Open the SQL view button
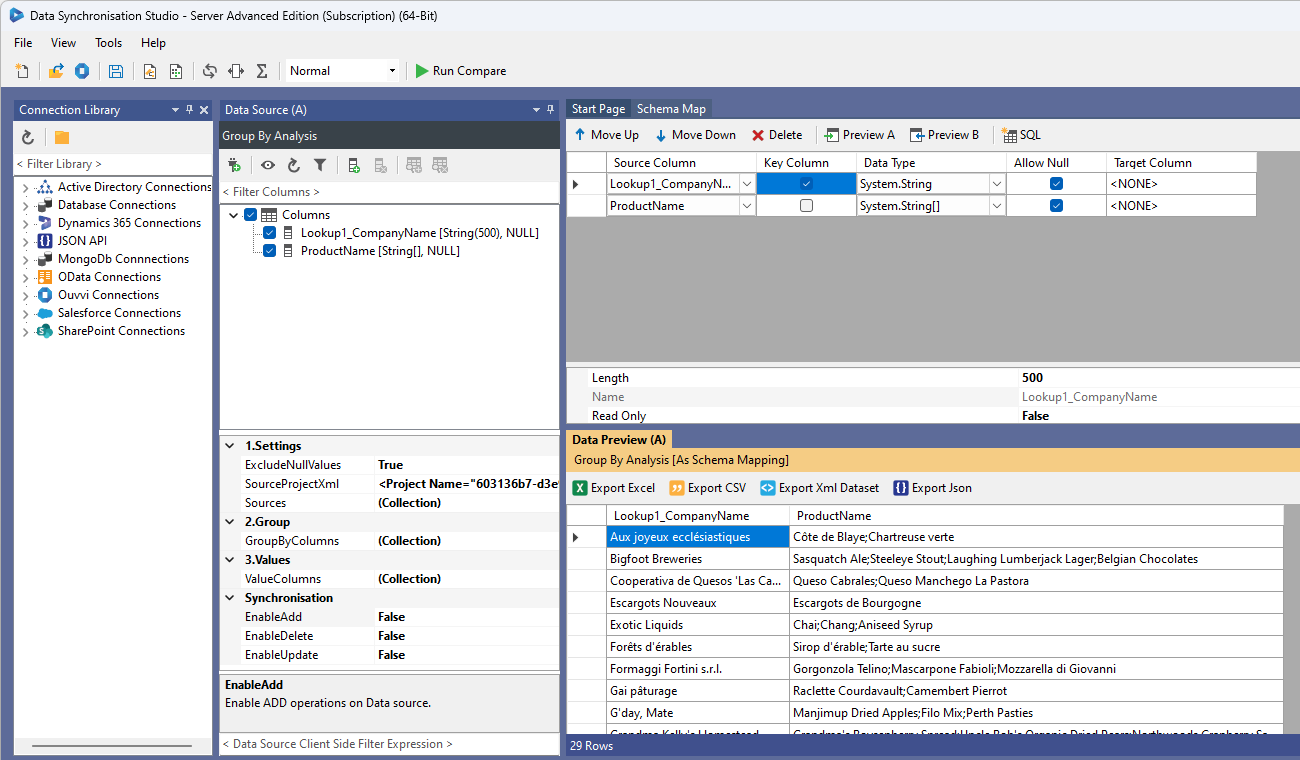1300x760 pixels. coord(1021,135)
